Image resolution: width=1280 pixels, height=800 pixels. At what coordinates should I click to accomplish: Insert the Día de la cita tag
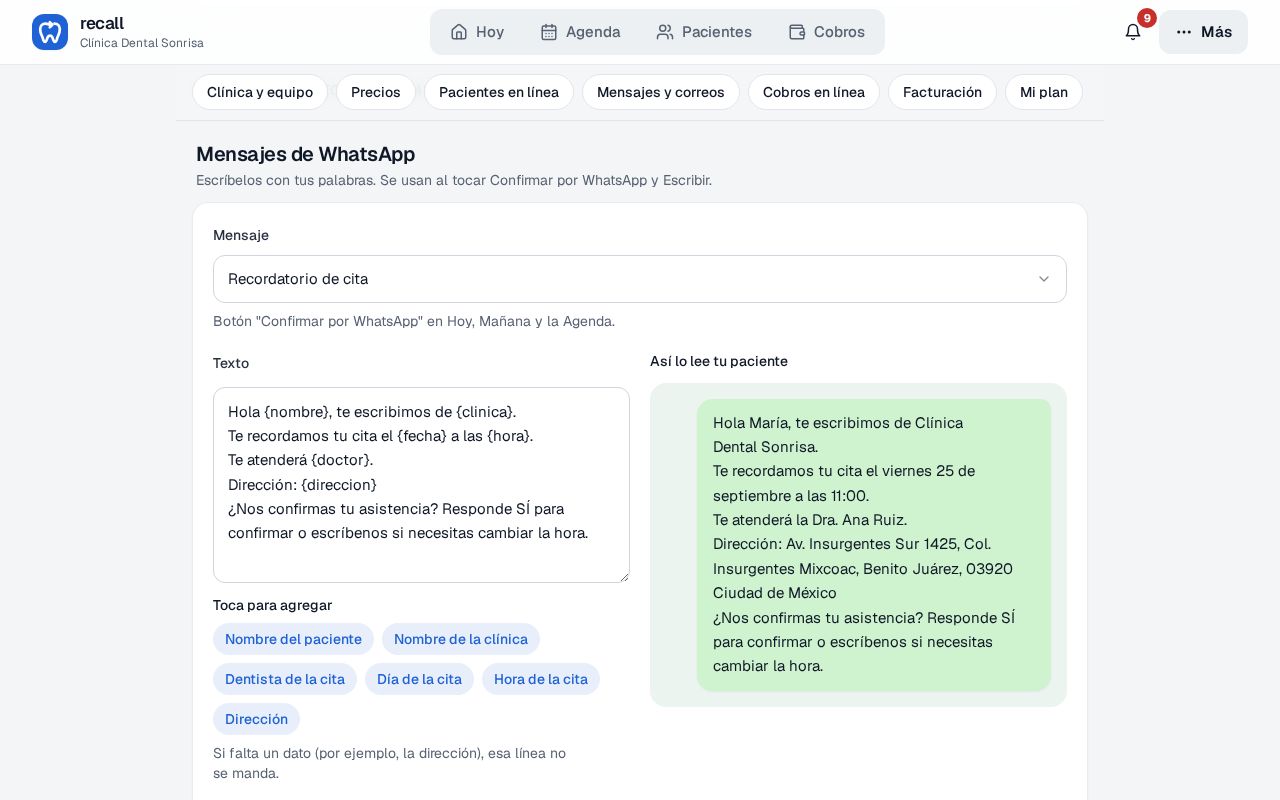(419, 679)
